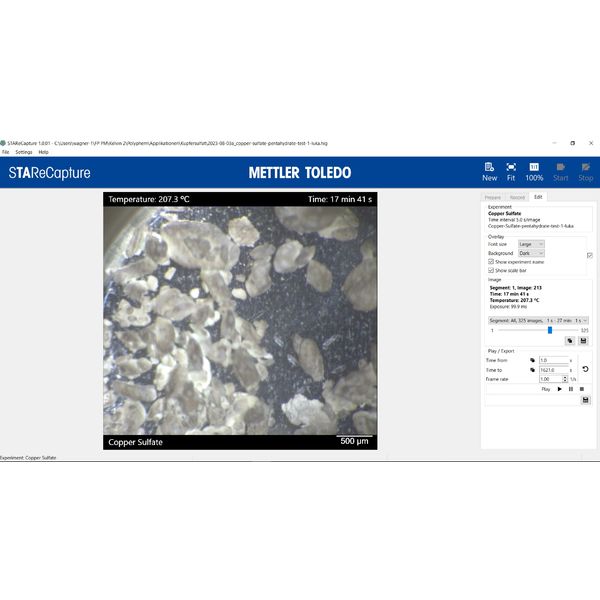600x600 pixels.
Task: Save current image using the disk icon below the slider
Action: click(x=583, y=341)
